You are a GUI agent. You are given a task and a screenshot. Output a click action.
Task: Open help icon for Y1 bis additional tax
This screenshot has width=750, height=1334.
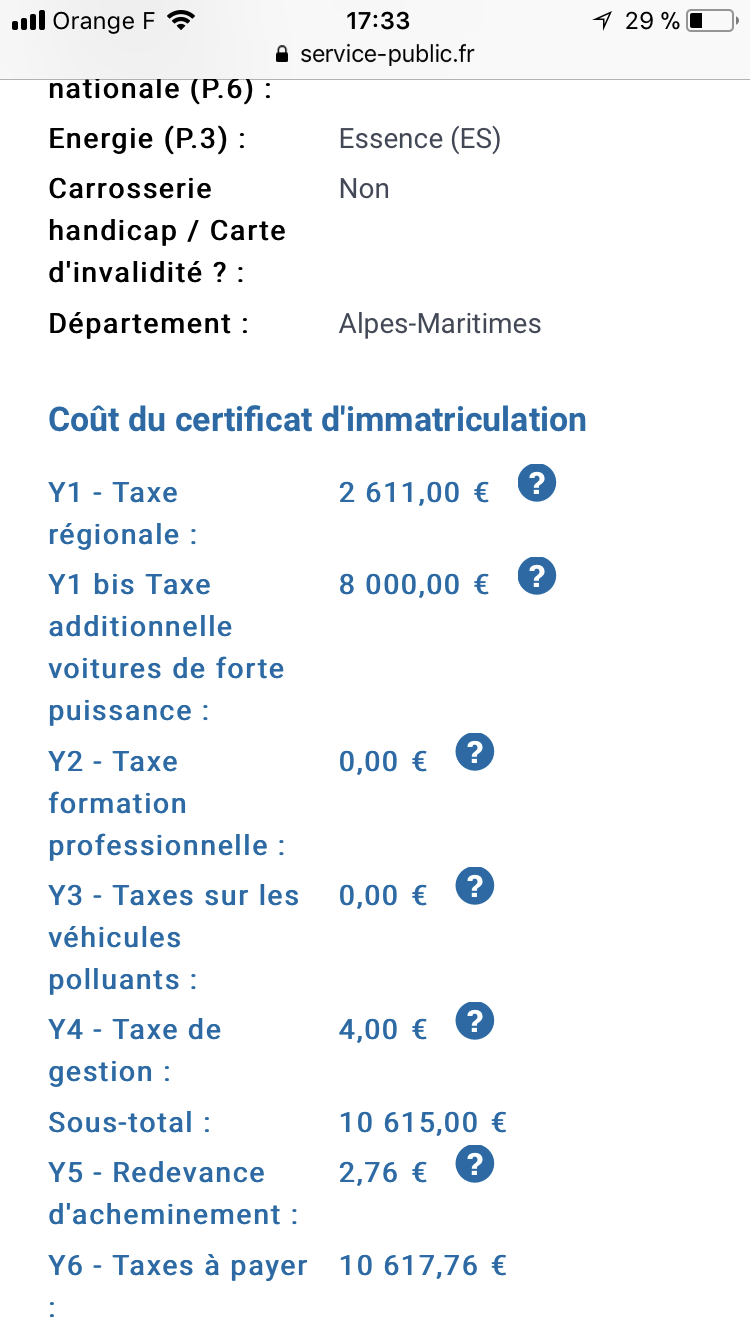click(537, 576)
